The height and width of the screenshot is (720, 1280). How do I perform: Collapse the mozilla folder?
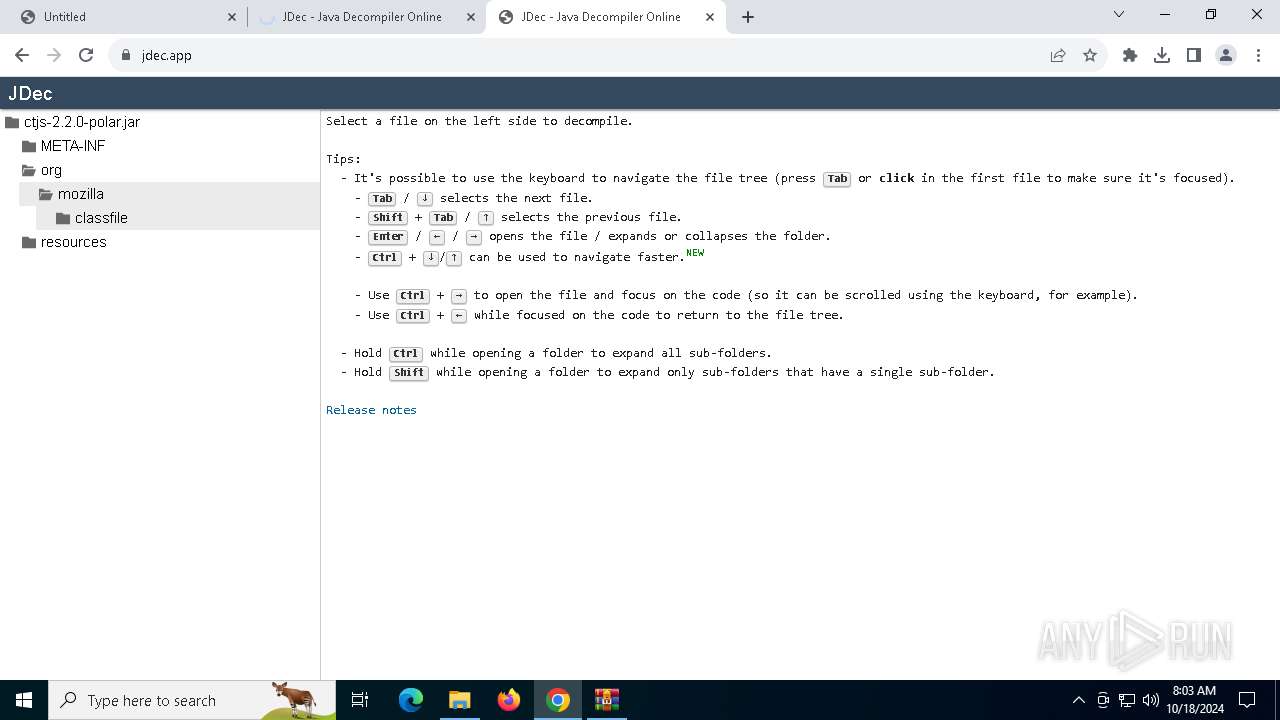click(x=81, y=194)
